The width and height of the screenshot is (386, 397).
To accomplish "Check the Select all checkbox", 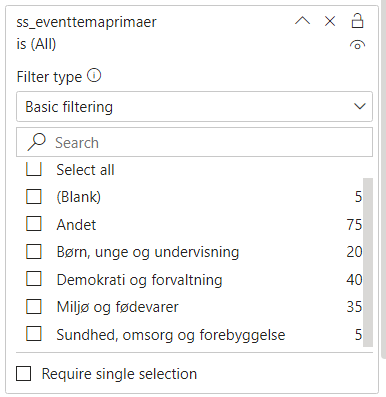I will (x=34, y=169).
